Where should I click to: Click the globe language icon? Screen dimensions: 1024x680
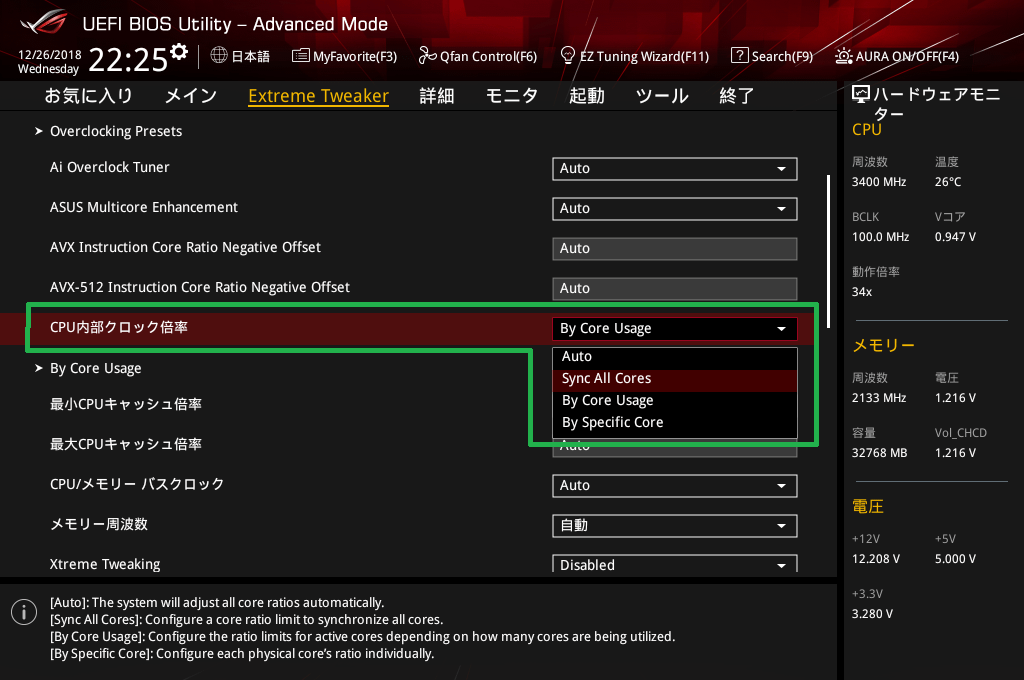pyautogui.click(x=219, y=56)
